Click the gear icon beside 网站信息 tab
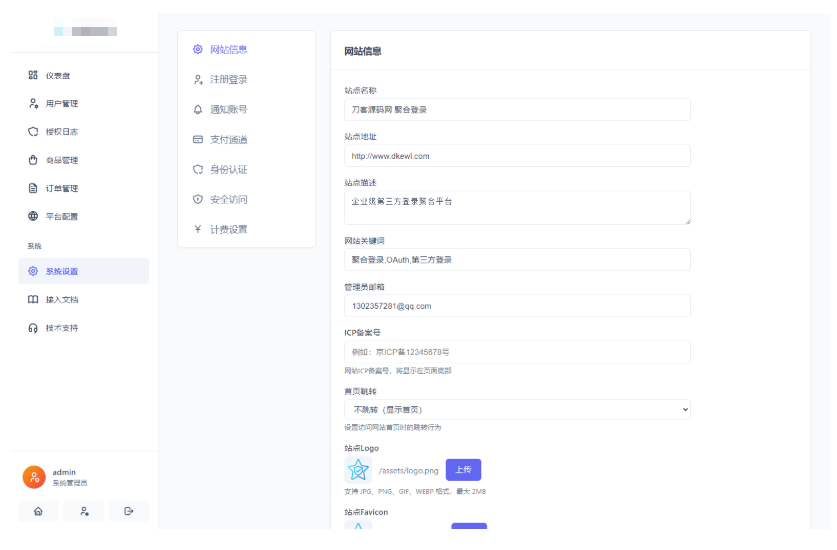837x550 pixels. pyautogui.click(x=198, y=49)
